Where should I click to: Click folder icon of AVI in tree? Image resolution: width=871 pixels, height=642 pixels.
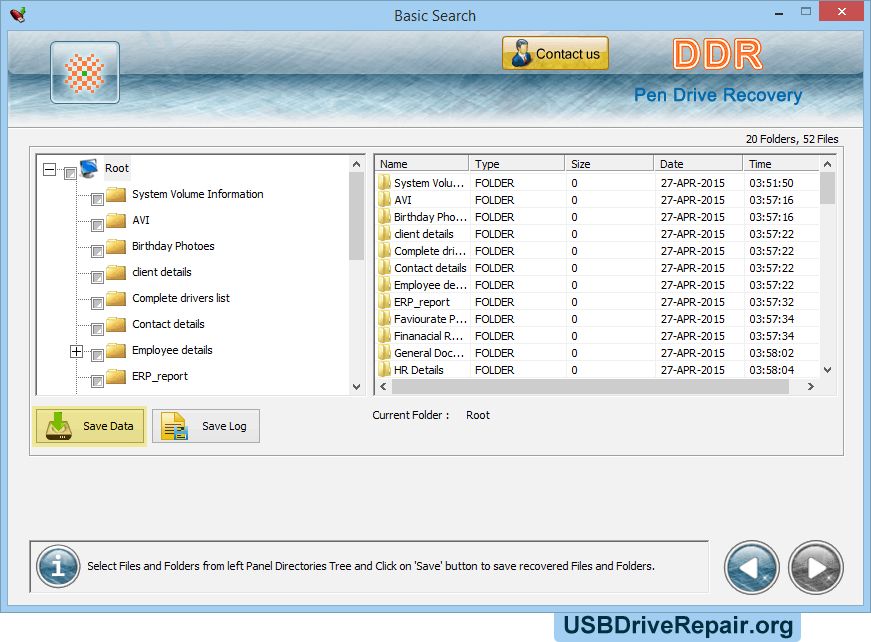point(116,220)
